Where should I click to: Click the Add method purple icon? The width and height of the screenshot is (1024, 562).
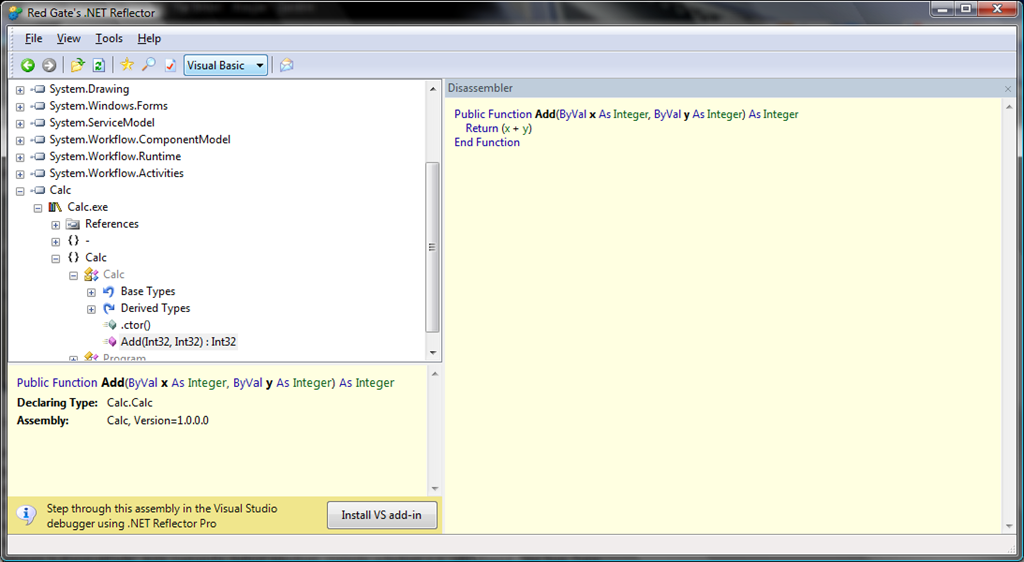110,341
